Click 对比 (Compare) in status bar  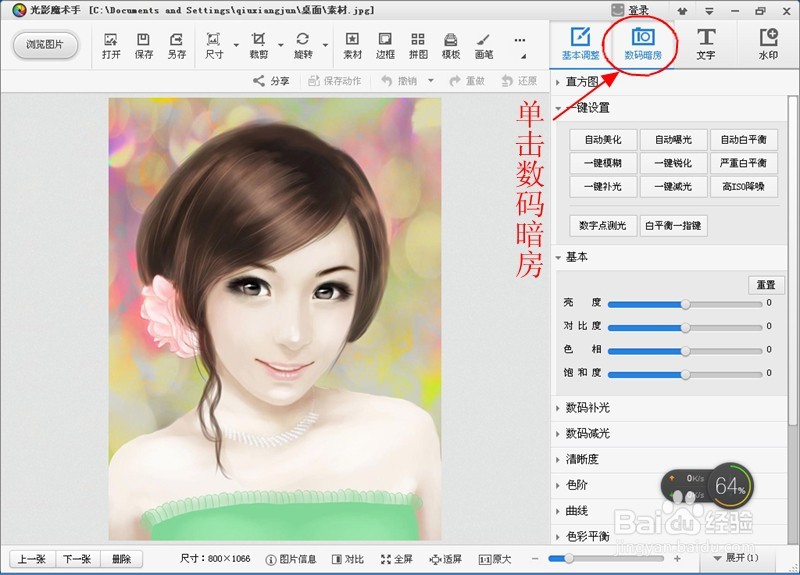[x=347, y=559]
